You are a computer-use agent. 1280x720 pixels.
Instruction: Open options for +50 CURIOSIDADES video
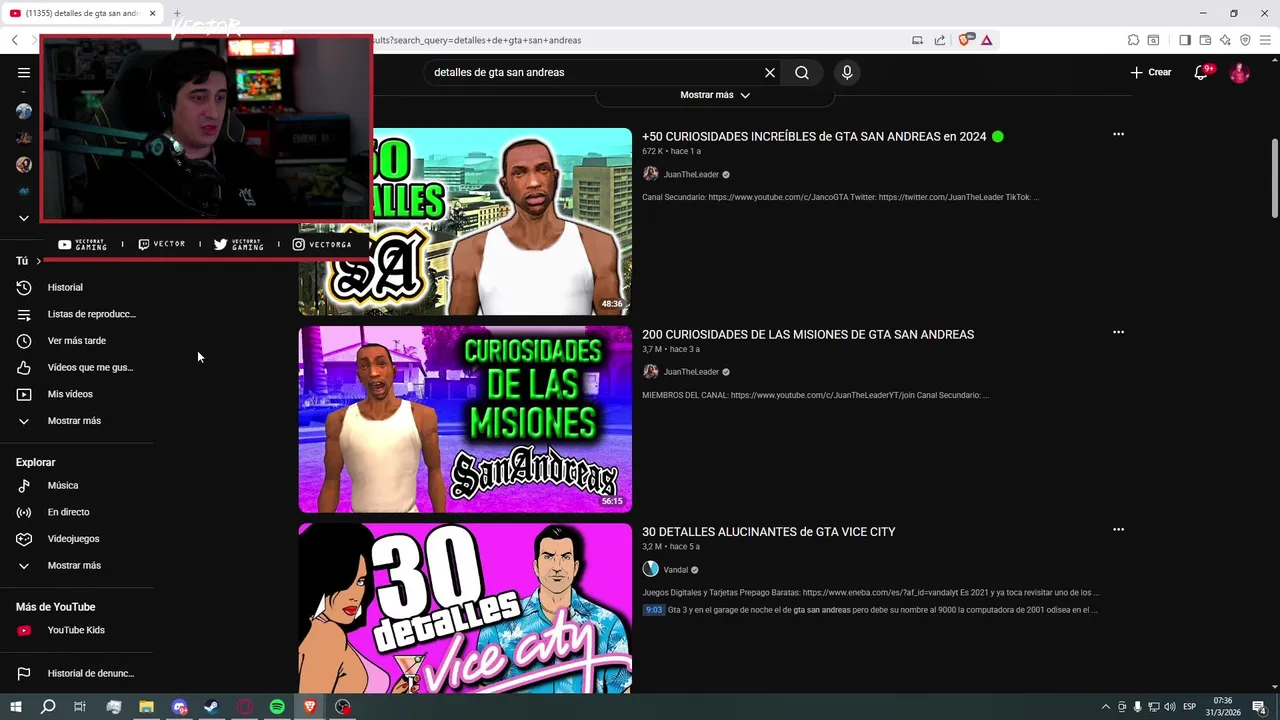1118,134
